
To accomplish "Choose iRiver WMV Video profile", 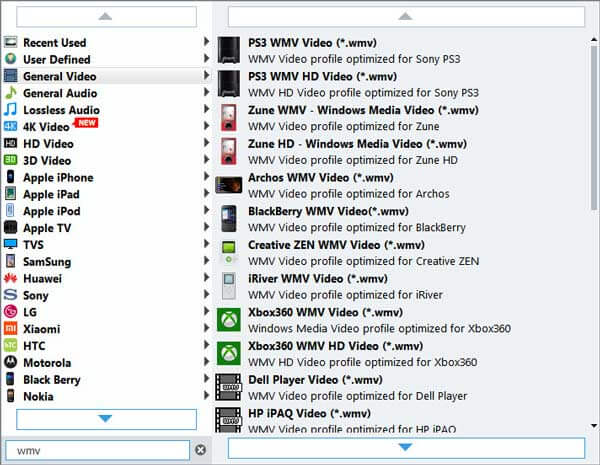I will pos(401,286).
